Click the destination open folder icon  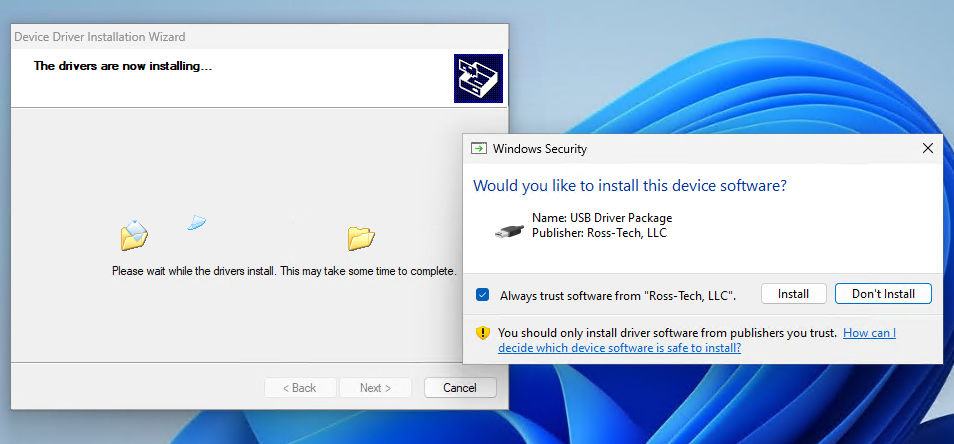coord(361,238)
